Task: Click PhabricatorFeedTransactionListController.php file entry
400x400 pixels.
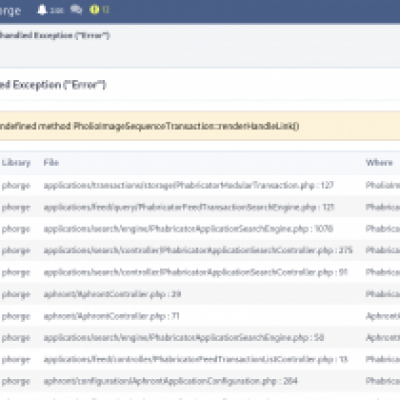Action: pyautogui.click(x=196, y=359)
